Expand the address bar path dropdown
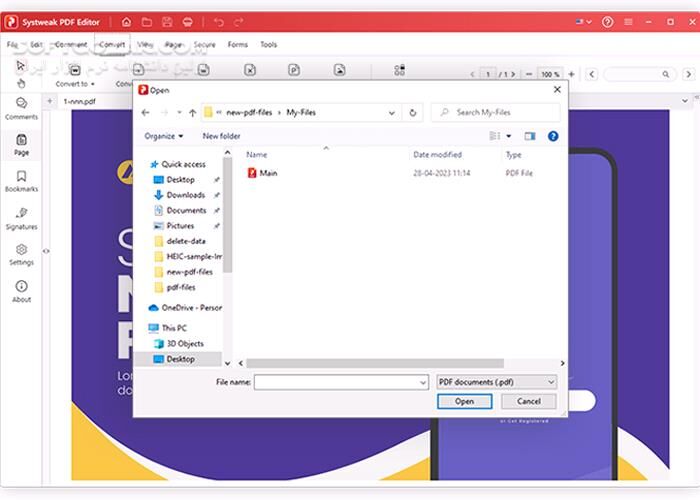The image size is (700, 500). [x=392, y=113]
